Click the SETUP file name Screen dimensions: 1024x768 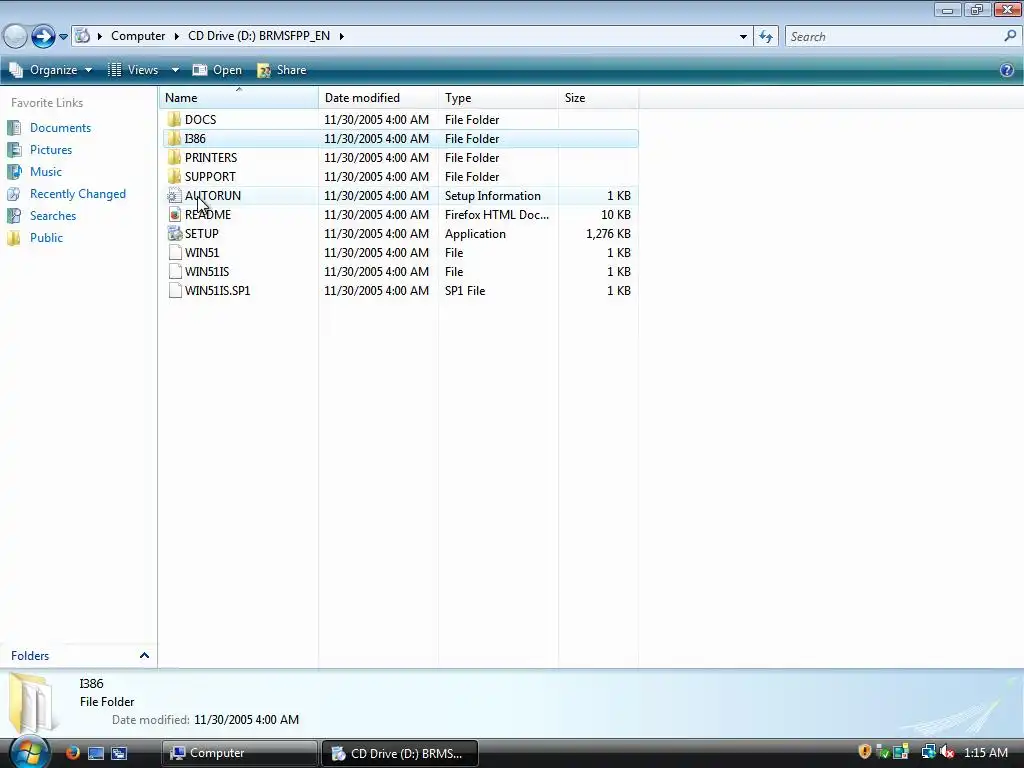pyautogui.click(x=202, y=233)
